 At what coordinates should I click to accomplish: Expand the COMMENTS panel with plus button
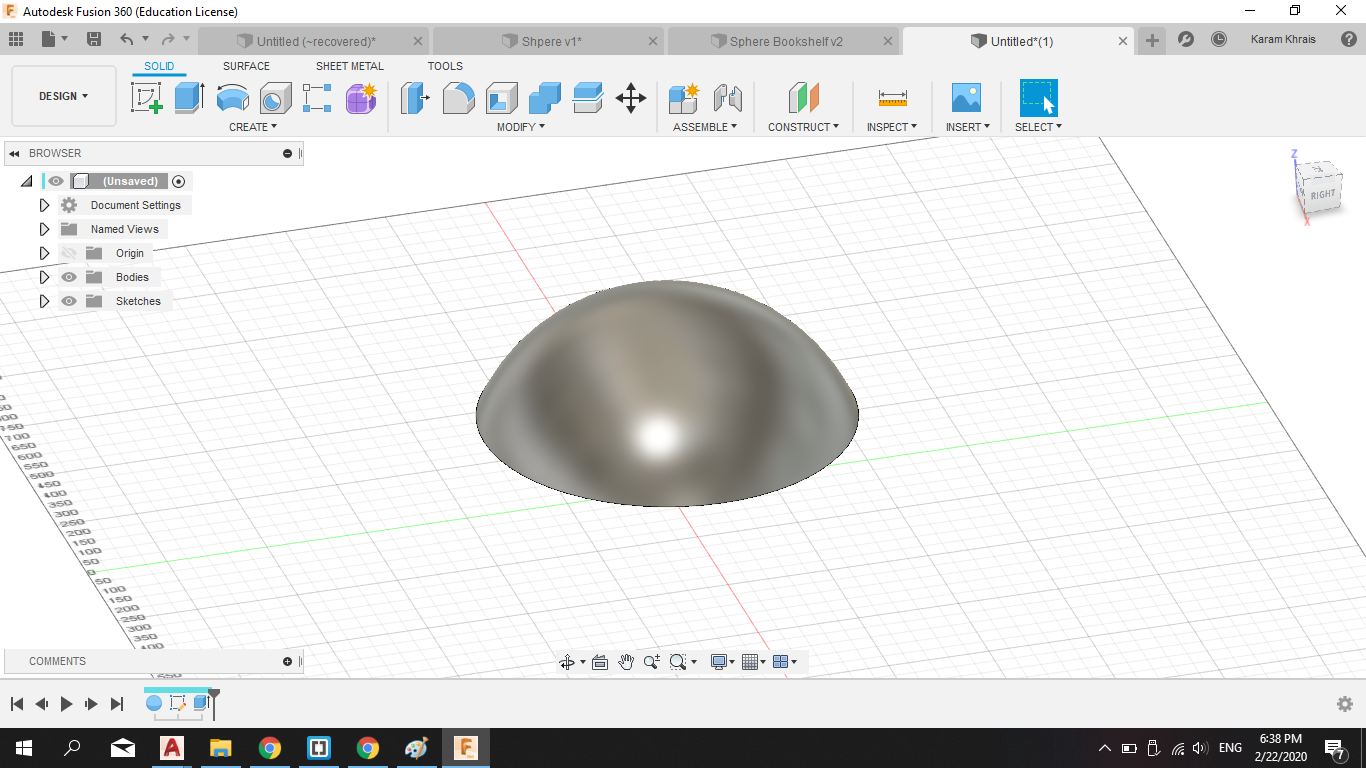point(287,661)
